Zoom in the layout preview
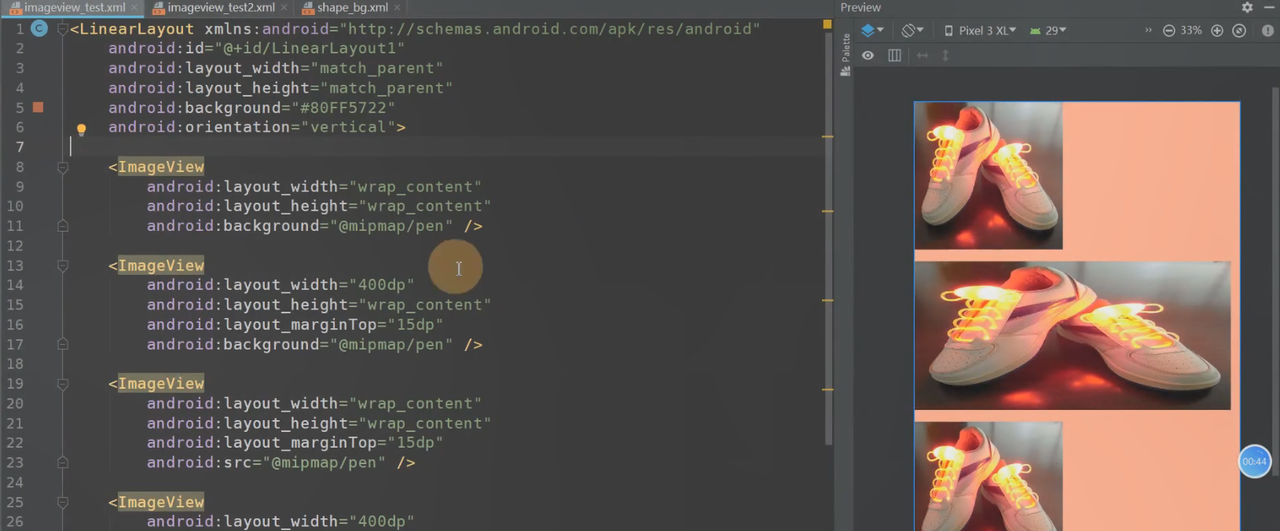Viewport: 1280px width, 531px height. (1217, 31)
